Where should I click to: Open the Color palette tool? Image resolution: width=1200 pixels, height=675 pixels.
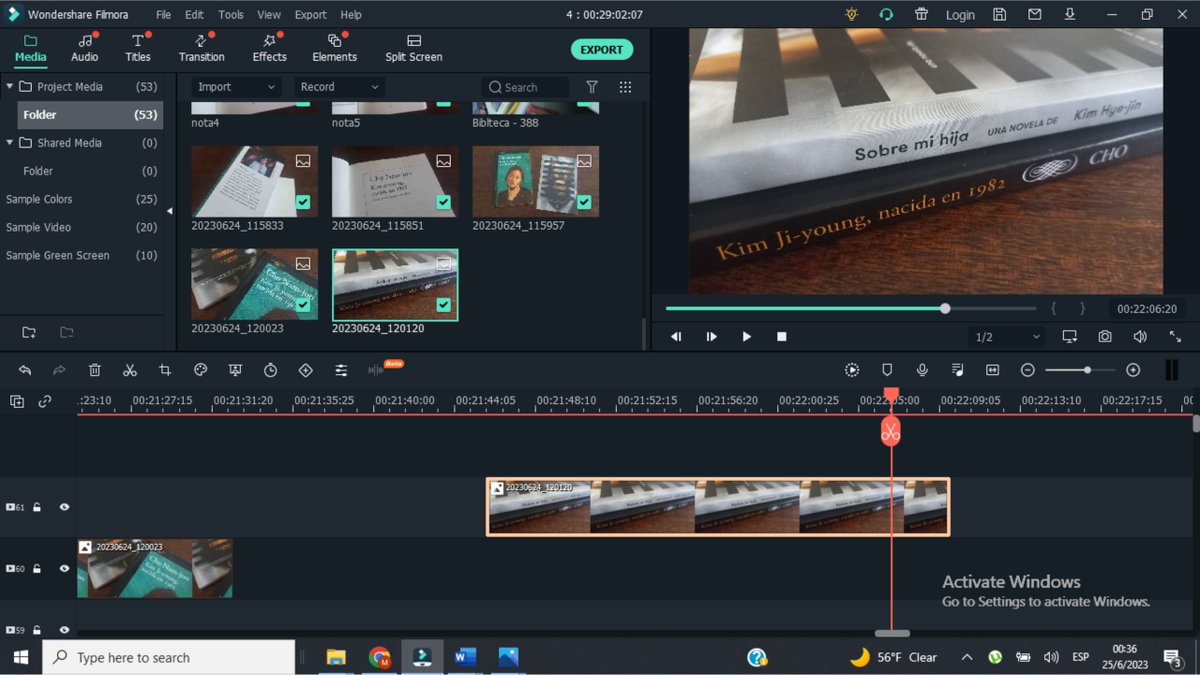(x=200, y=370)
